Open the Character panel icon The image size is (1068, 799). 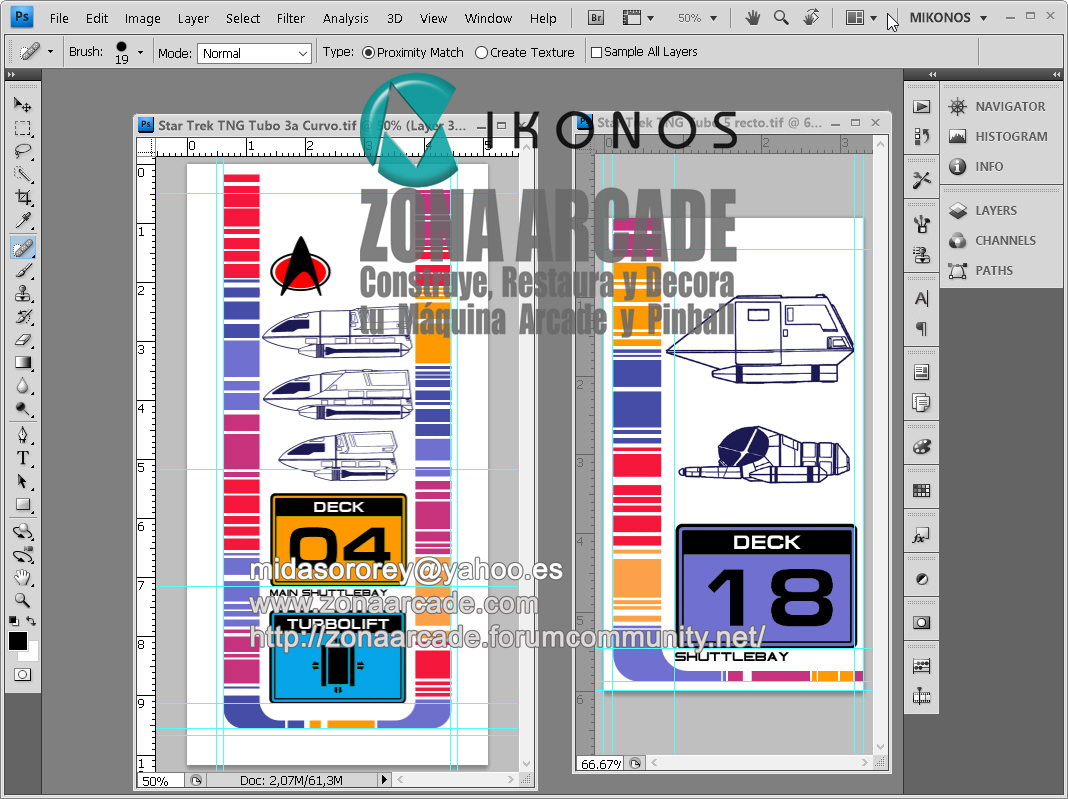click(921, 298)
